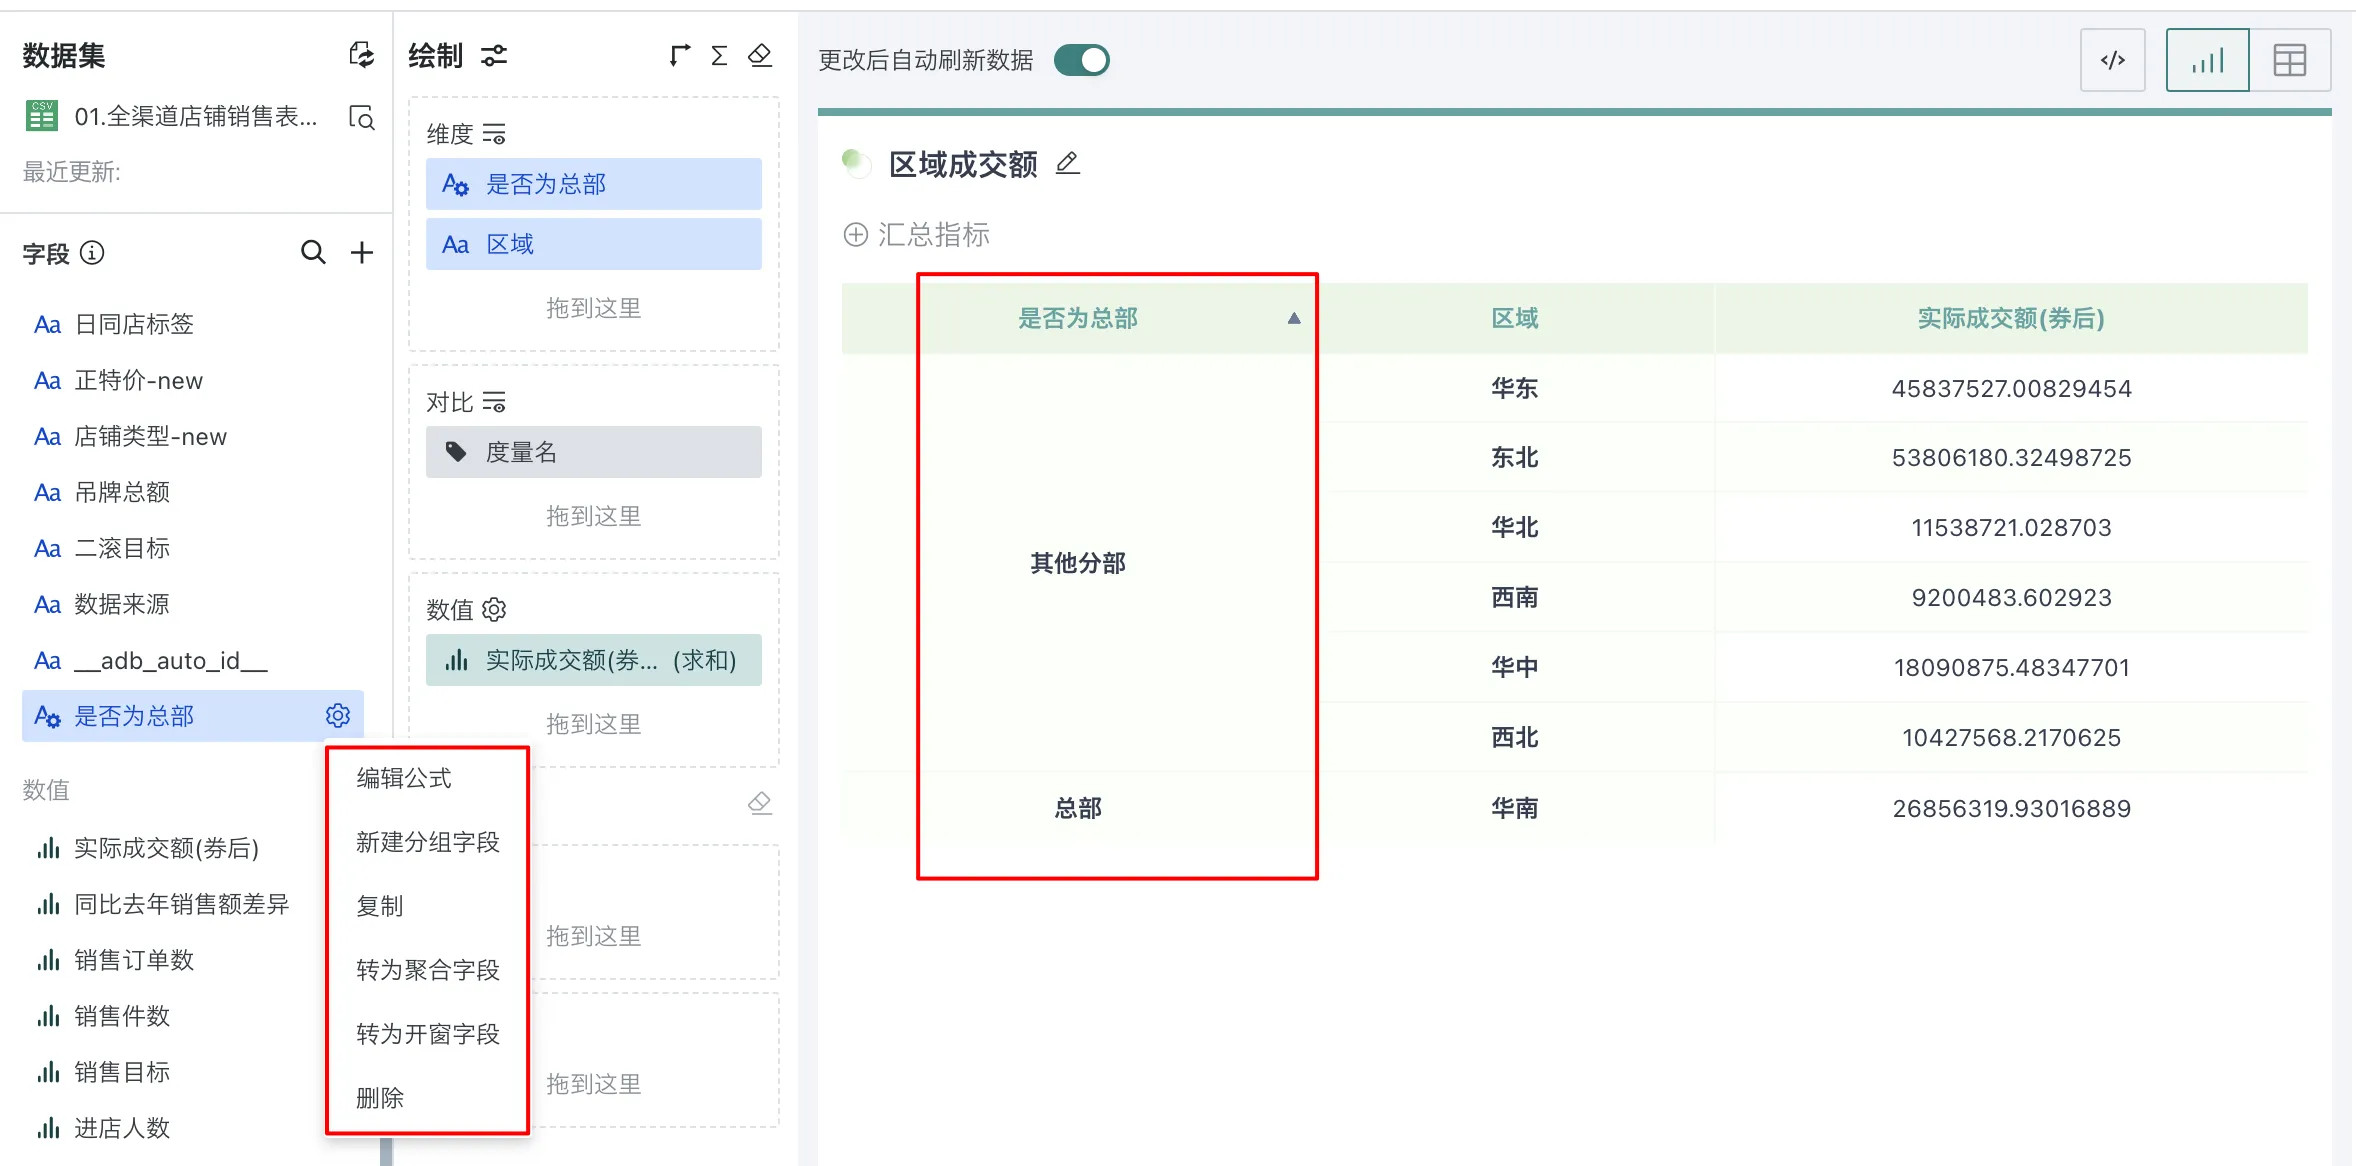Click the plus icon to add field

[361, 253]
